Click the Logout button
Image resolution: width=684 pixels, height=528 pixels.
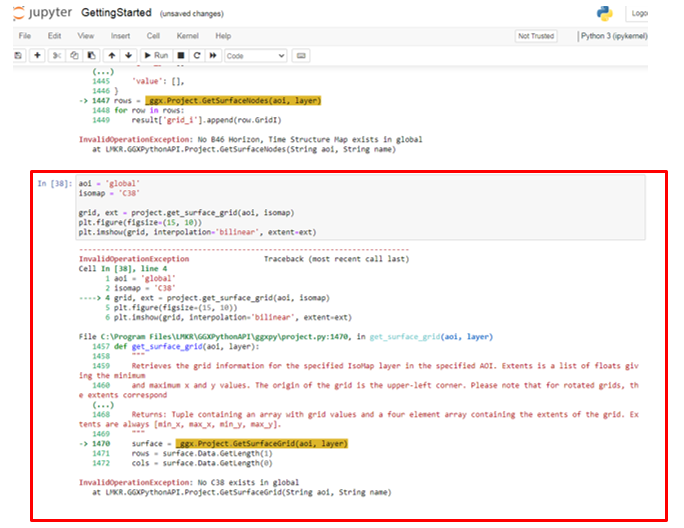[x=638, y=14]
